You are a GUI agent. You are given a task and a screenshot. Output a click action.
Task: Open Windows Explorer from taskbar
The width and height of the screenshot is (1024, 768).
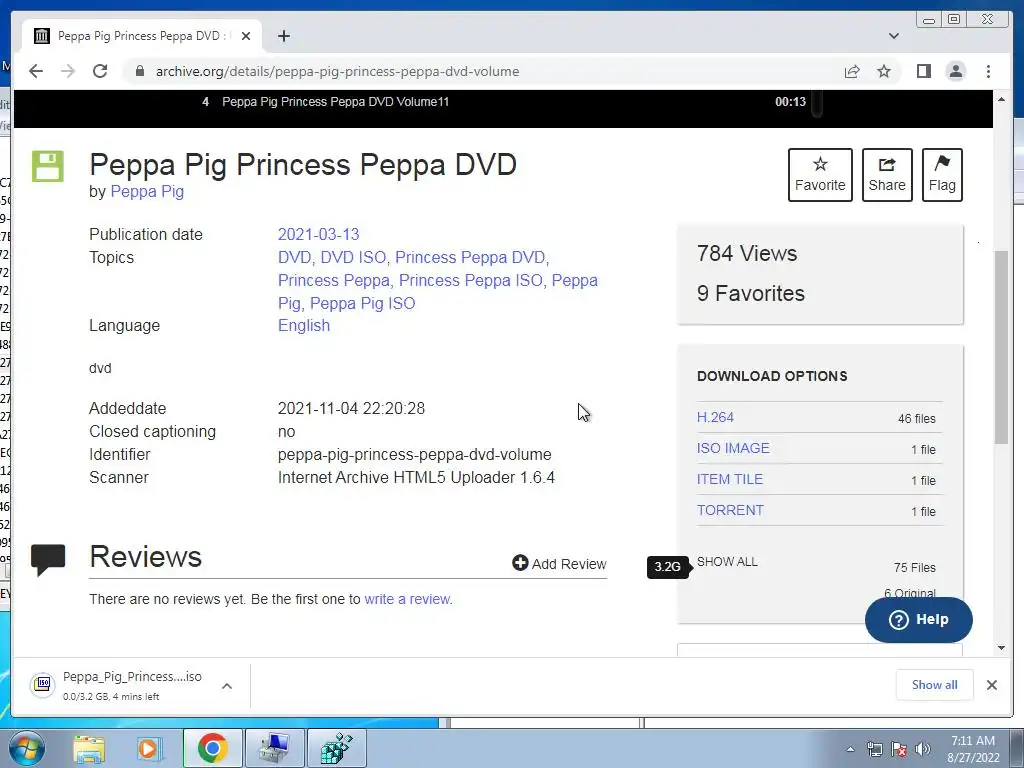tap(89, 748)
